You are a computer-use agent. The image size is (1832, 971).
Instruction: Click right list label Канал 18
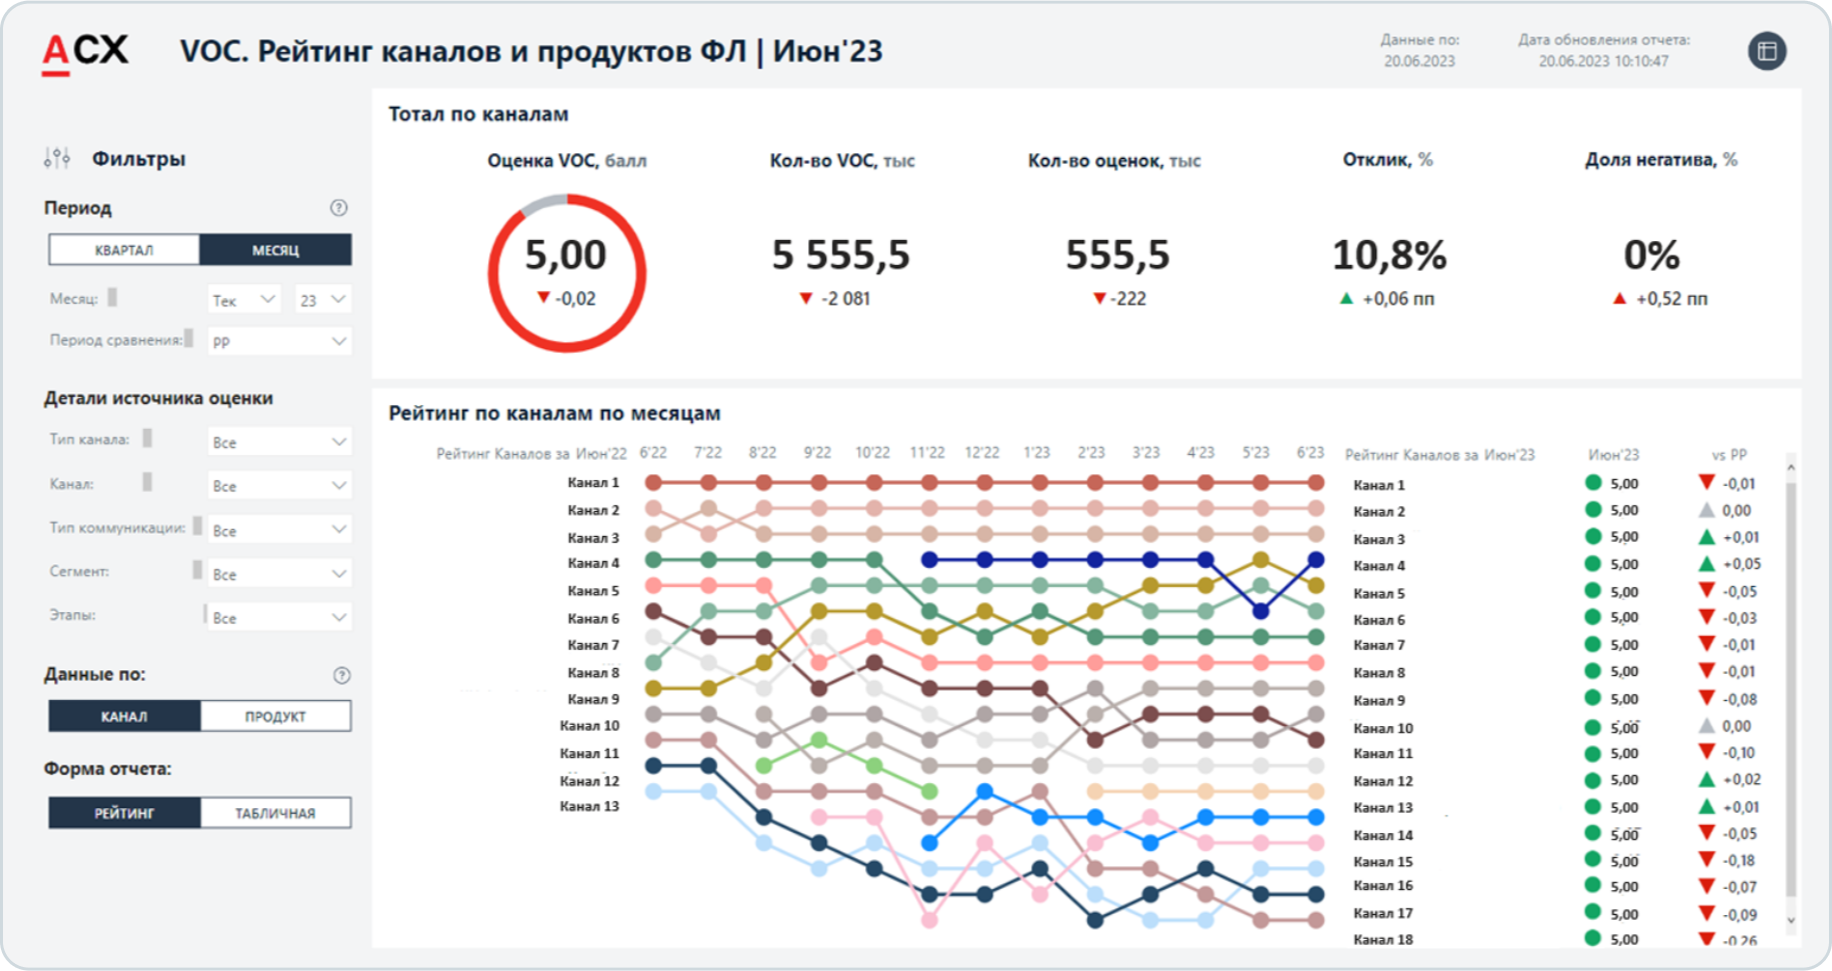coord(1383,939)
